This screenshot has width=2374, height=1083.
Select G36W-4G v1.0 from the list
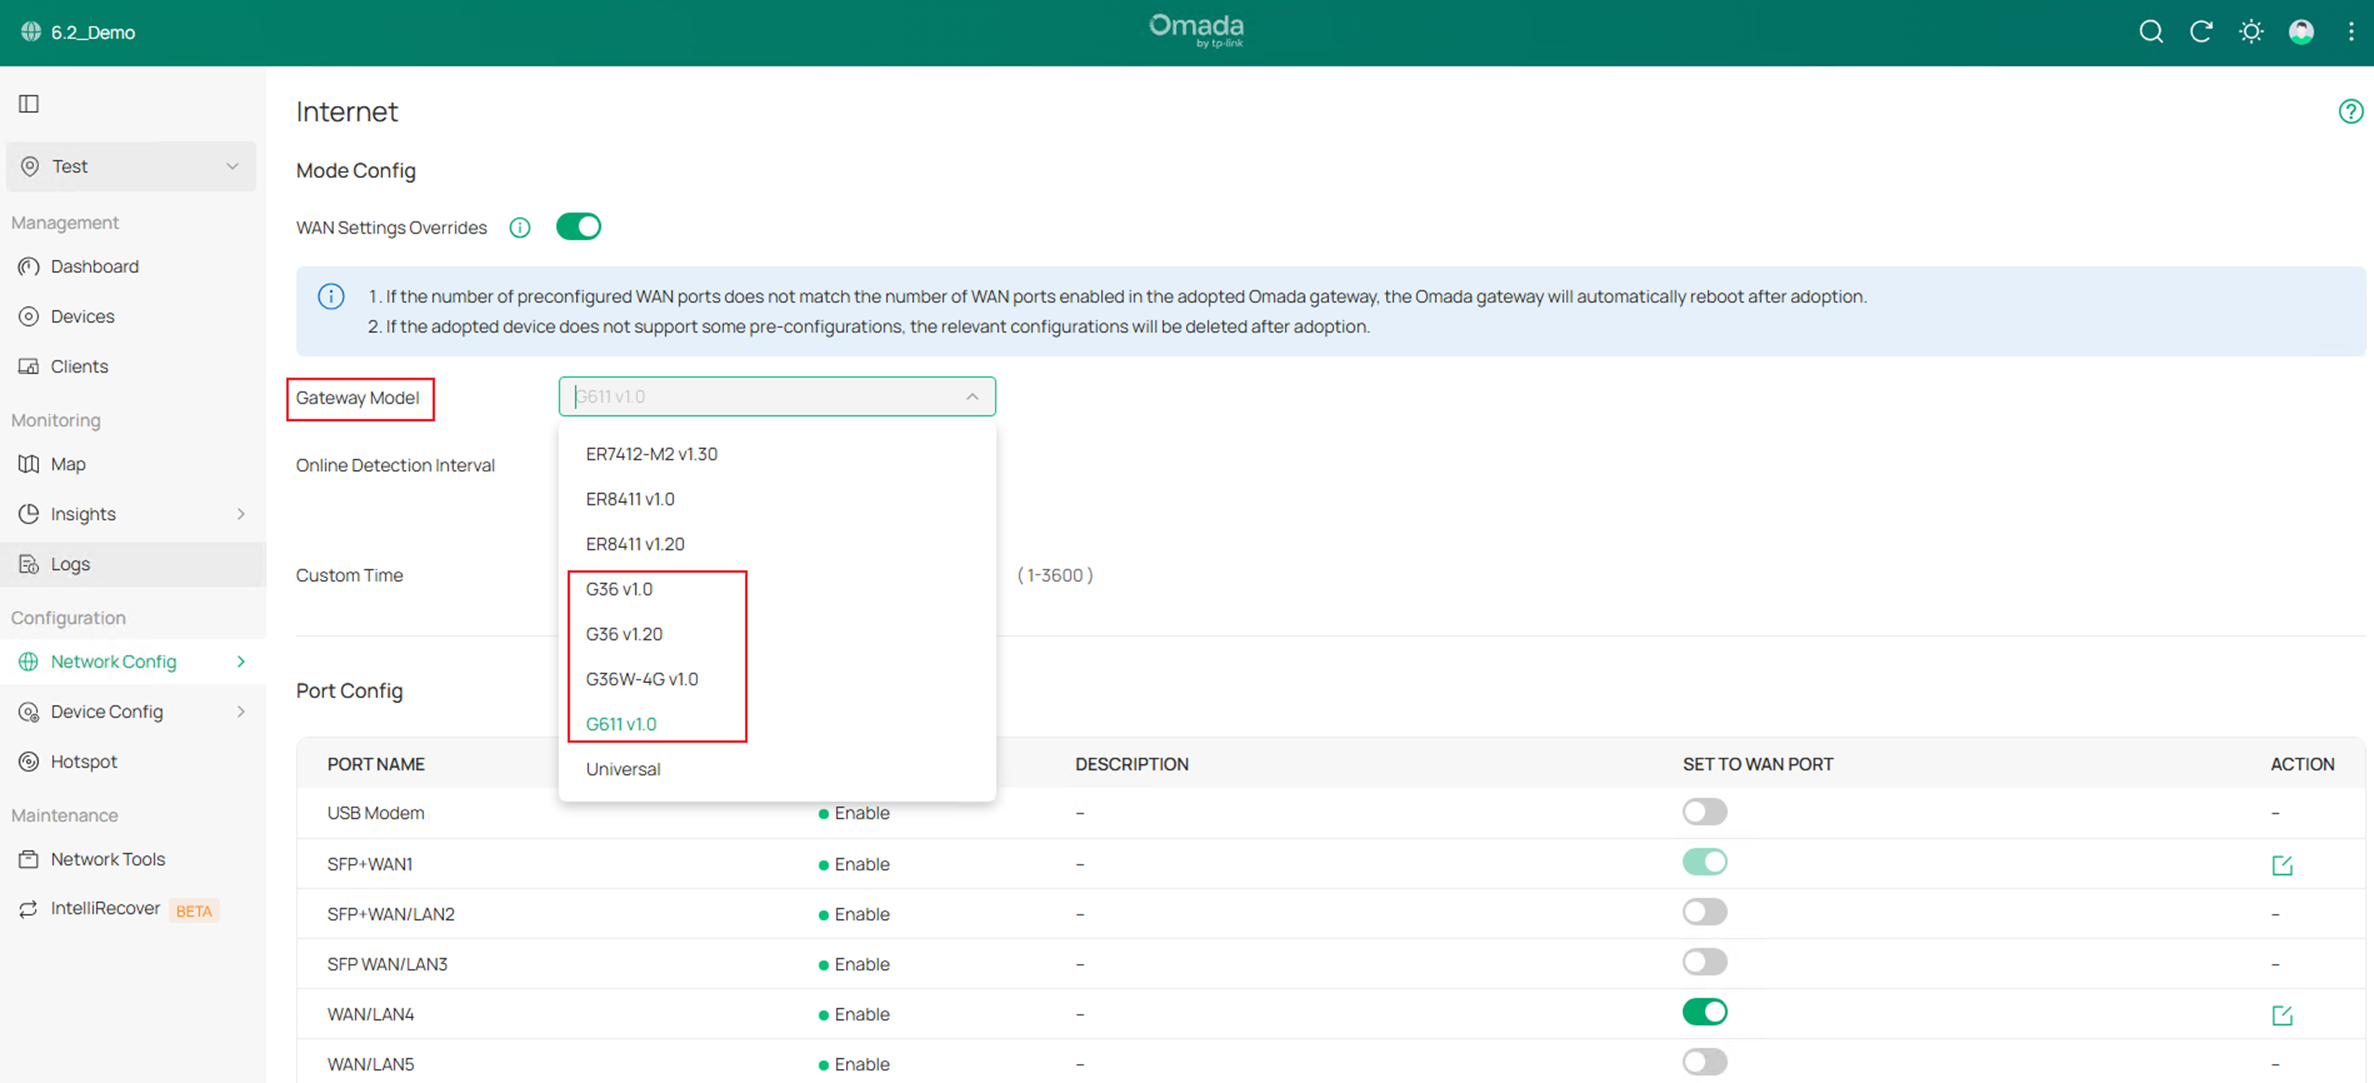tap(642, 679)
